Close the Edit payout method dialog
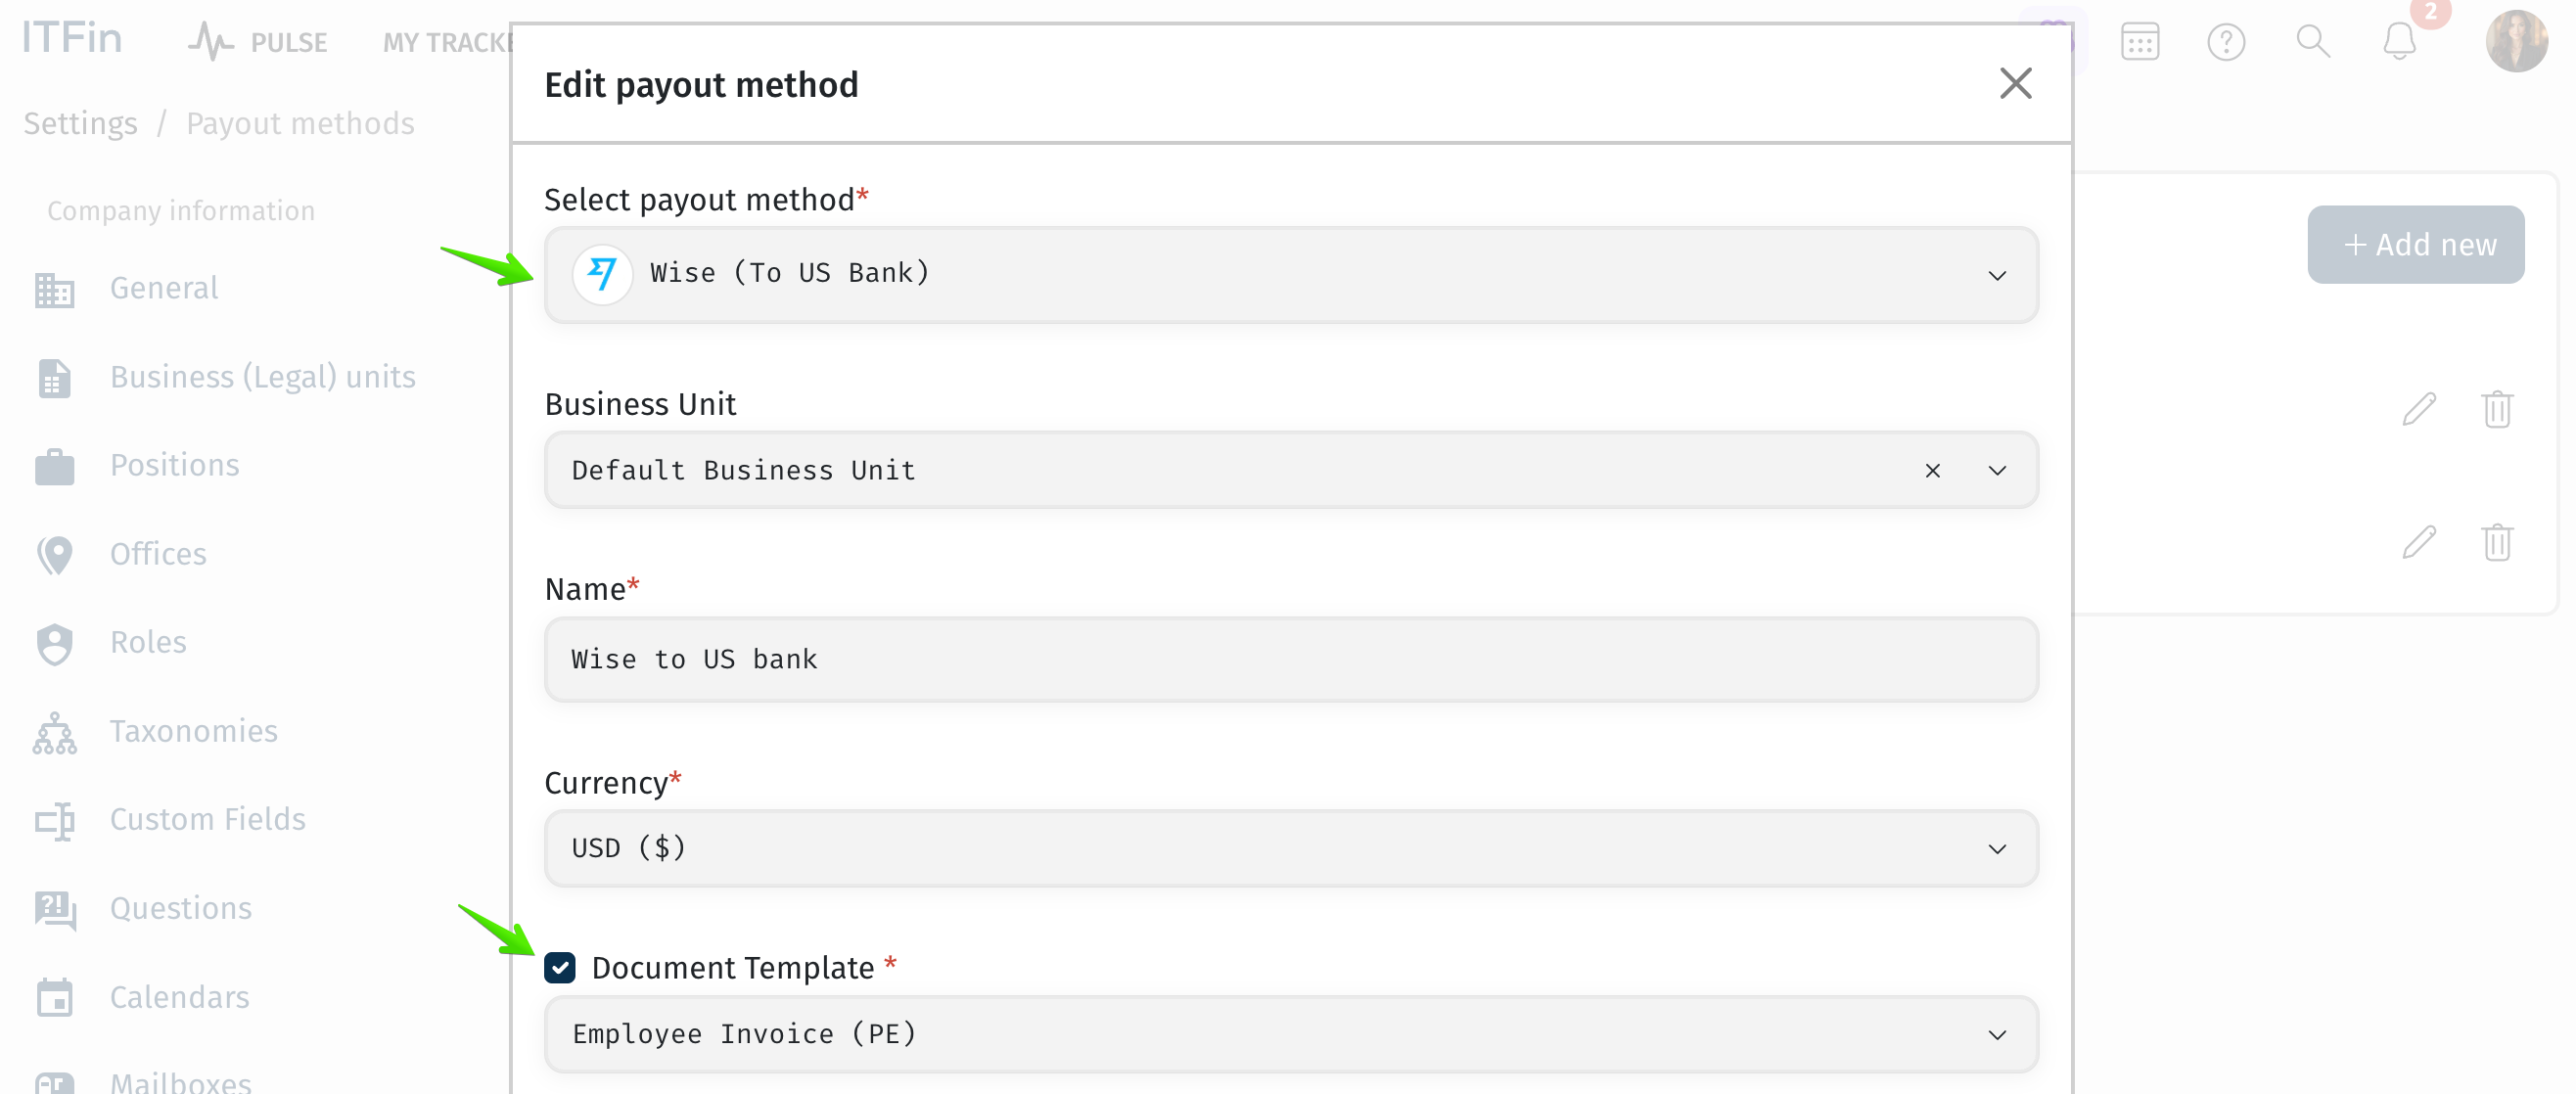The width and height of the screenshot is (2576, 1094). point(2015,84)
